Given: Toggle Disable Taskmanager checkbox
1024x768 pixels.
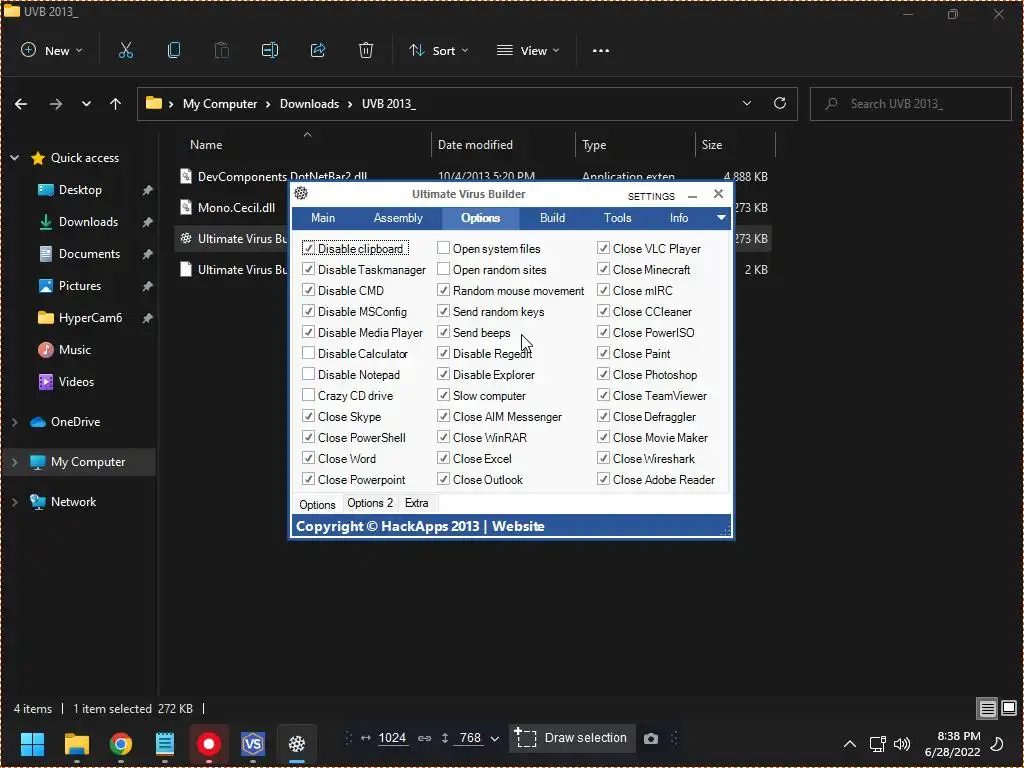Looking at the screenshot, I should coord(309,270).
